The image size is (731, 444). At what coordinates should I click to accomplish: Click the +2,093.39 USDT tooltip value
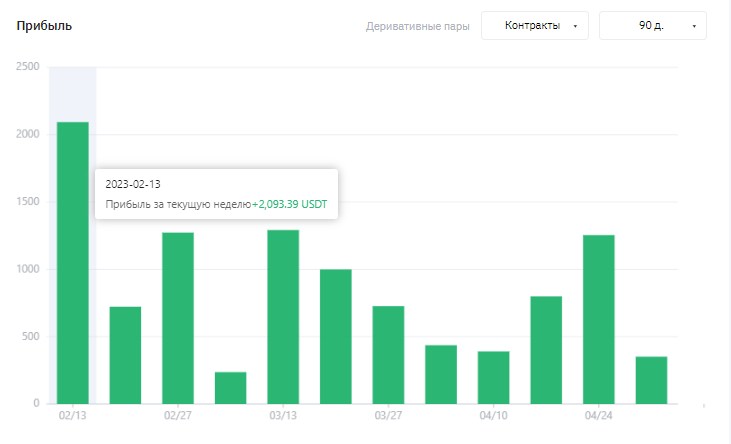290,204
